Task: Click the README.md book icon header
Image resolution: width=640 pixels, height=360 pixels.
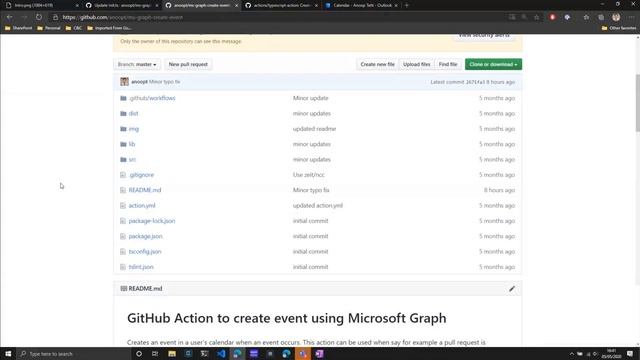Action: (124, 289)
